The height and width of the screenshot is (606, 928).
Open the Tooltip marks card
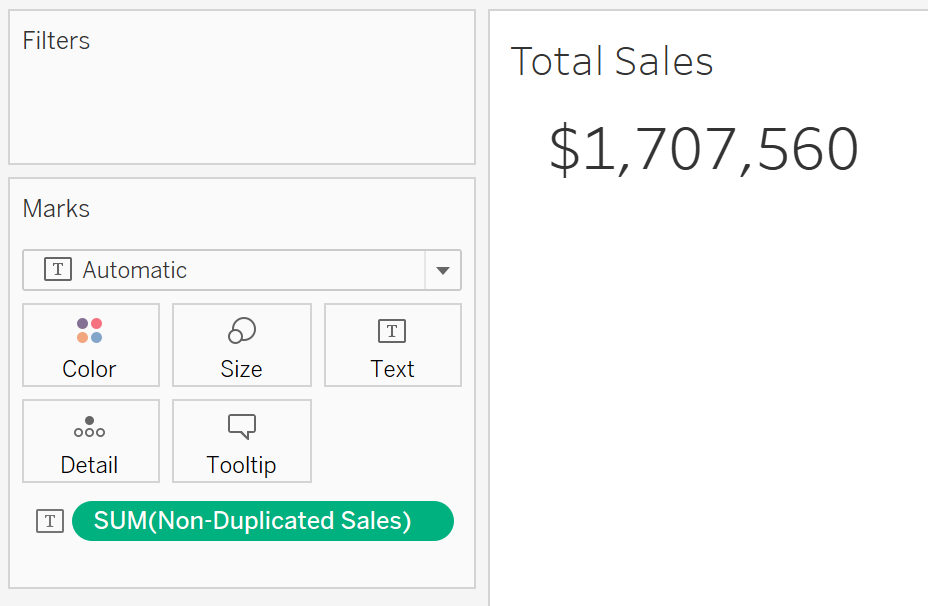click(x=241, y=441)
